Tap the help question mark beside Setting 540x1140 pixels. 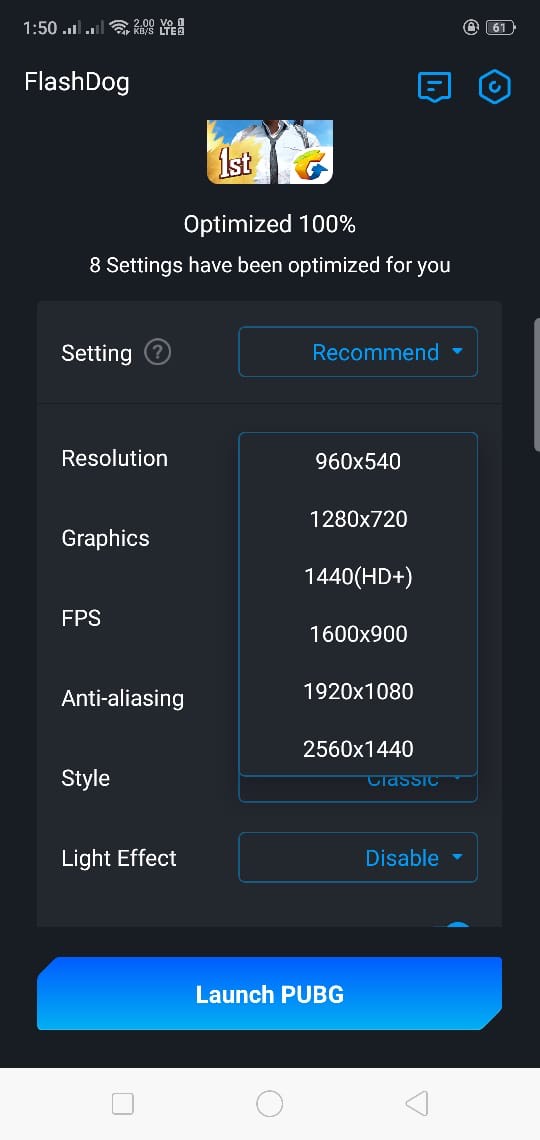tap(158, 353)
